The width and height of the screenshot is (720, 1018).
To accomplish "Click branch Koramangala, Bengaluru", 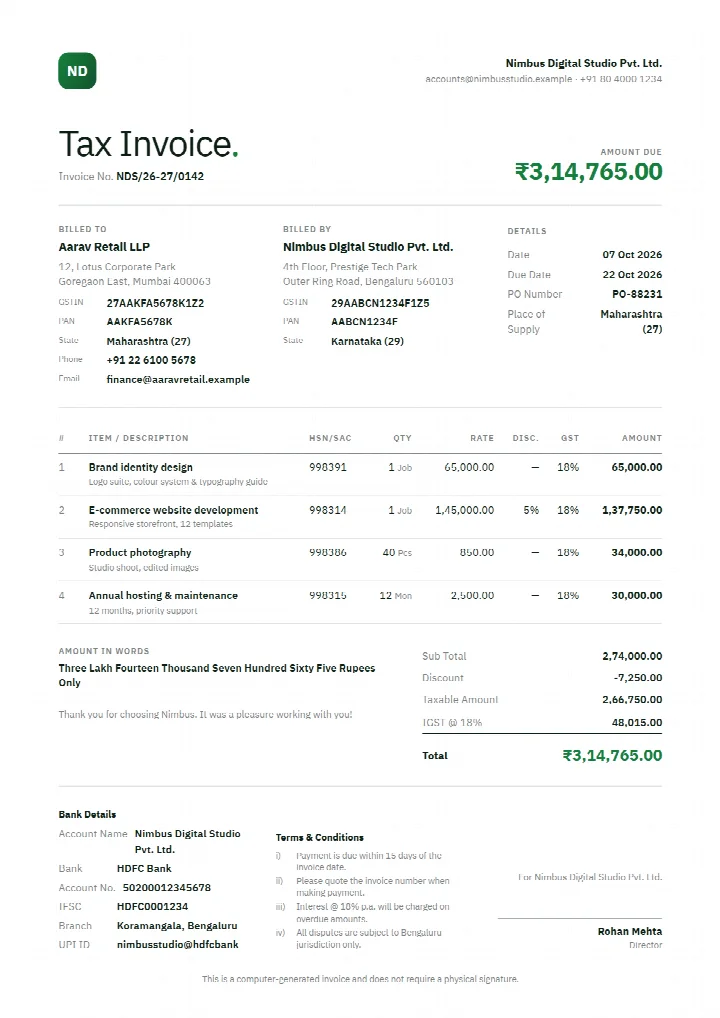I will point(177,926).
